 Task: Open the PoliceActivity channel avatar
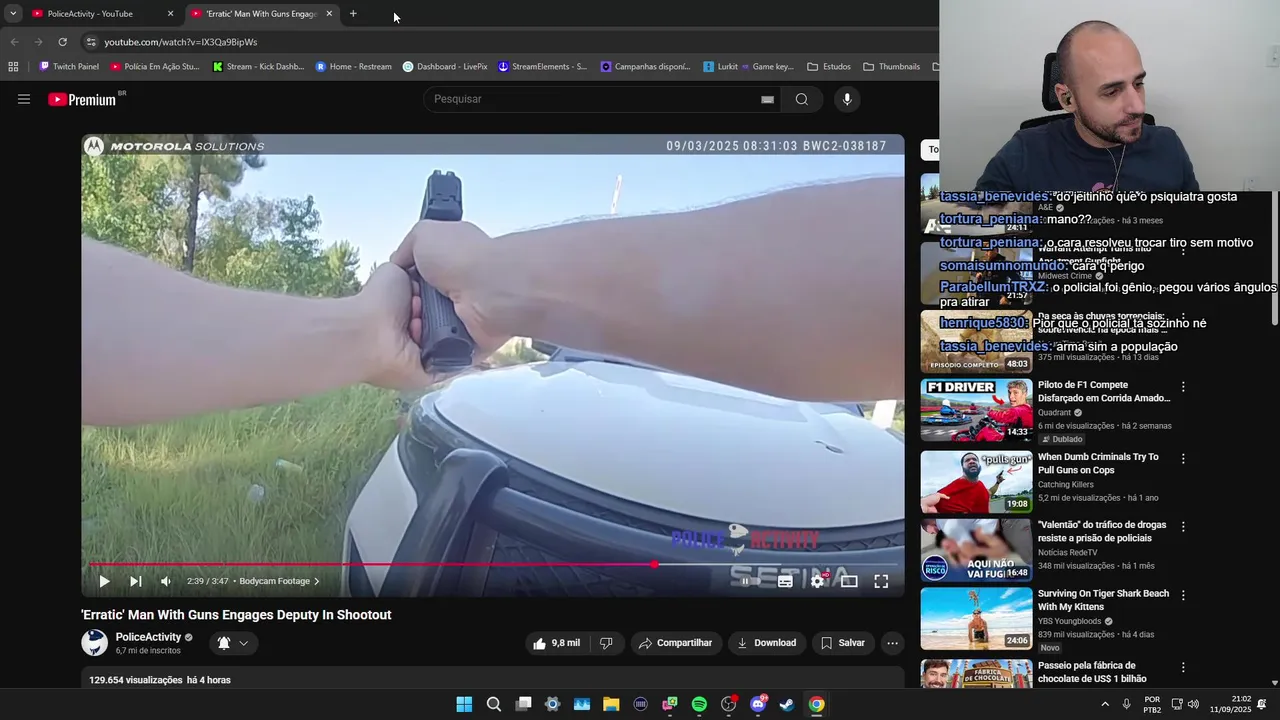tap(94, 642)
